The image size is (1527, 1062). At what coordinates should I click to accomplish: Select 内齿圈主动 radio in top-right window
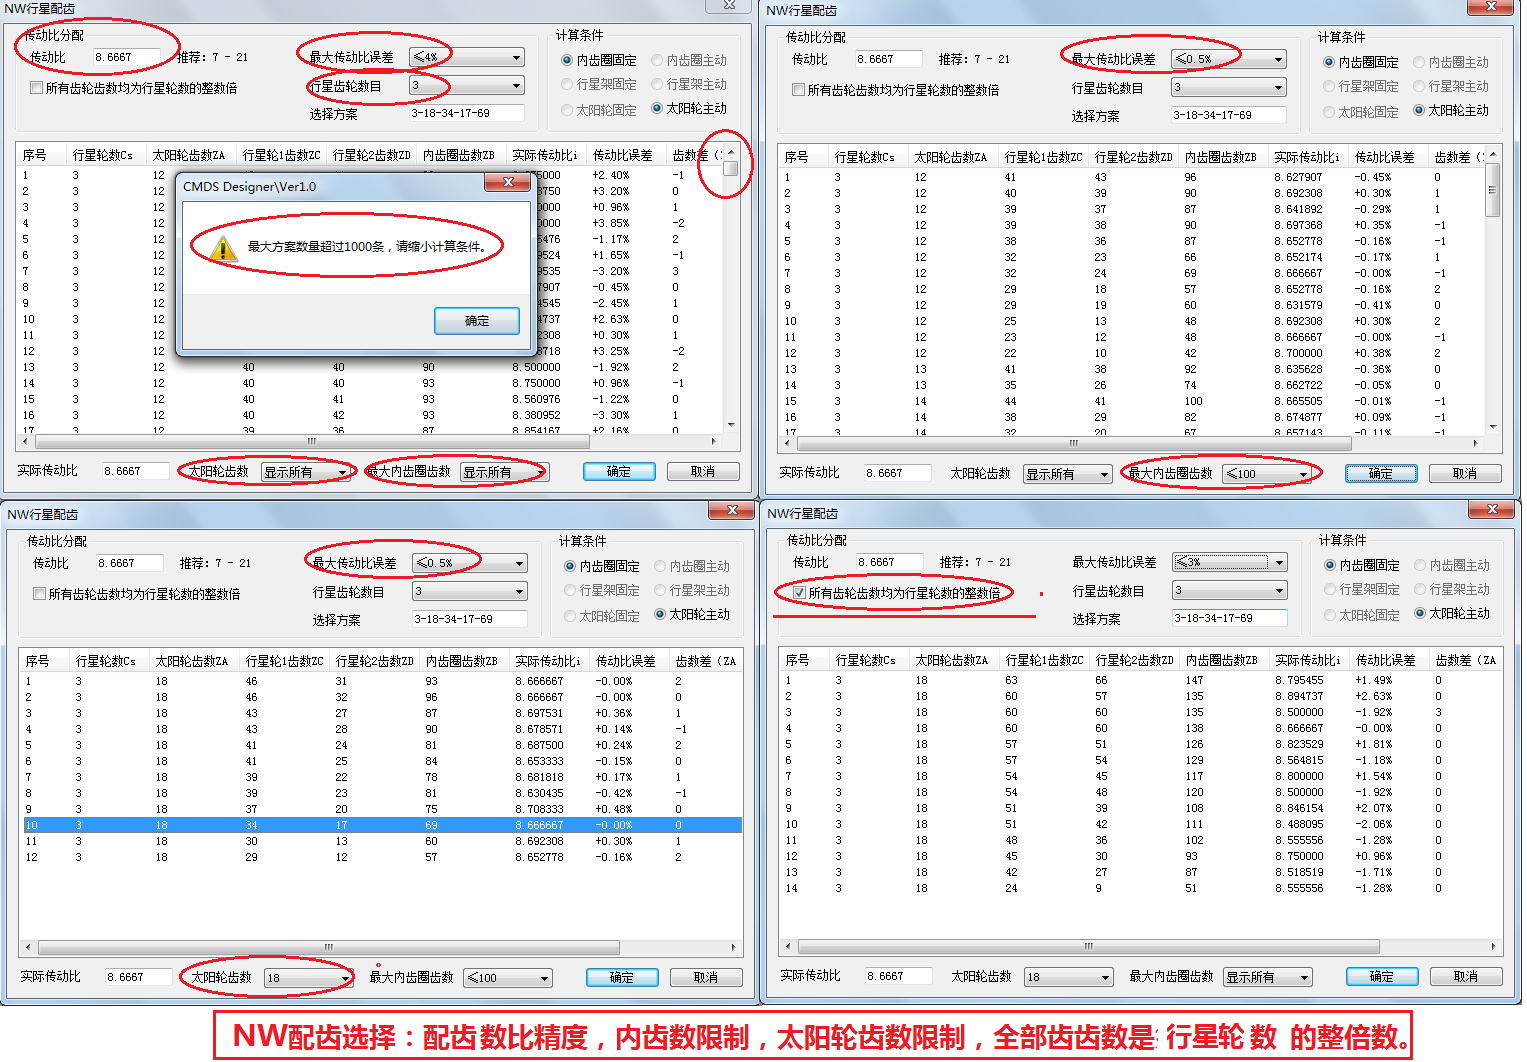[1419, 62]
